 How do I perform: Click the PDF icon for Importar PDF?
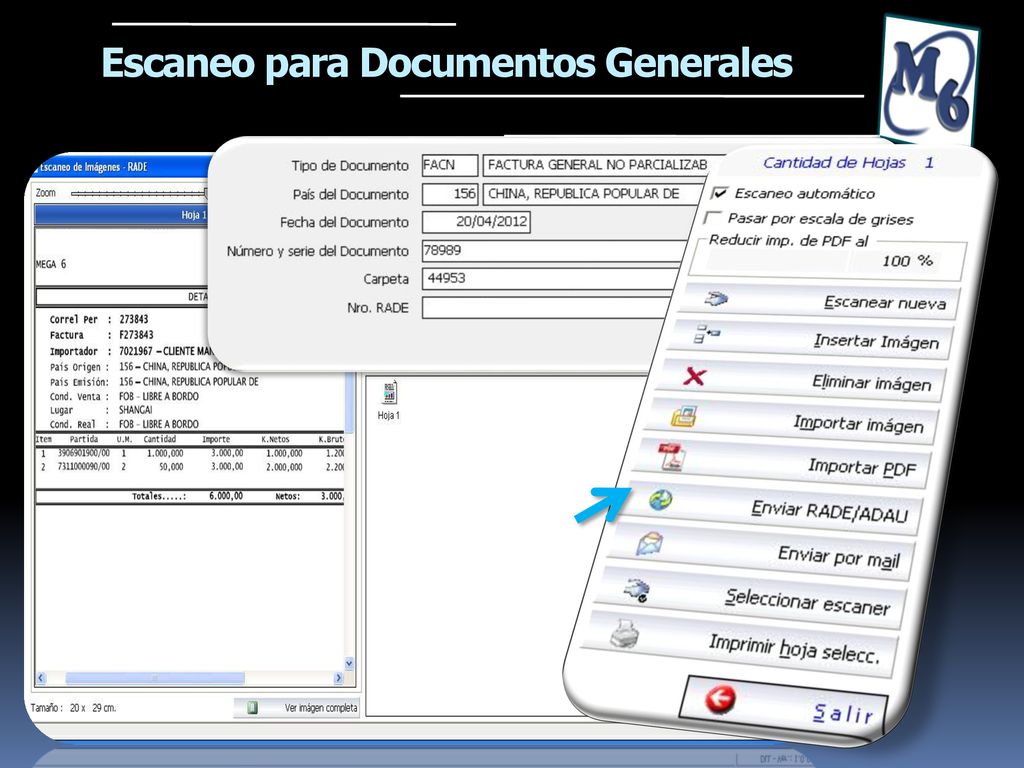(x=672, y=456)
